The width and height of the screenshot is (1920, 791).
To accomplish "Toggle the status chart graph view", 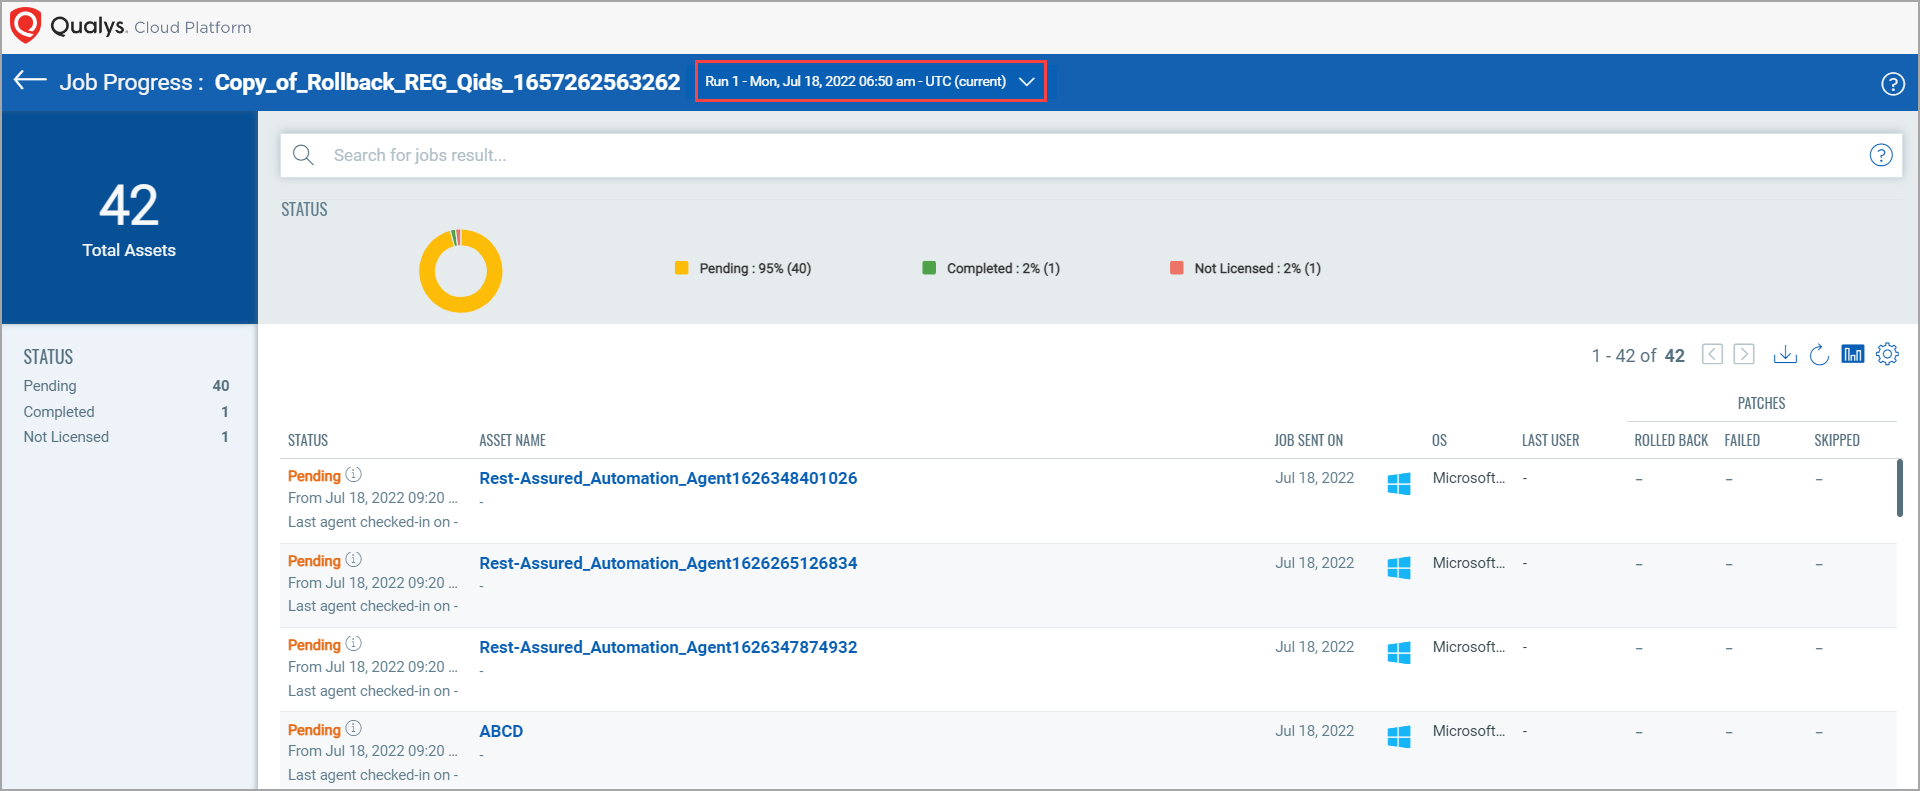I will 1852,354.
